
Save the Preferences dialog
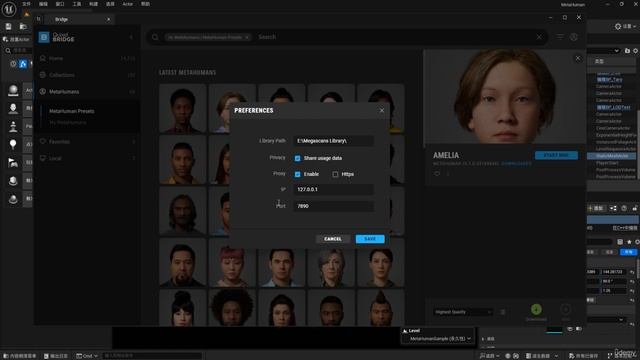370,239
